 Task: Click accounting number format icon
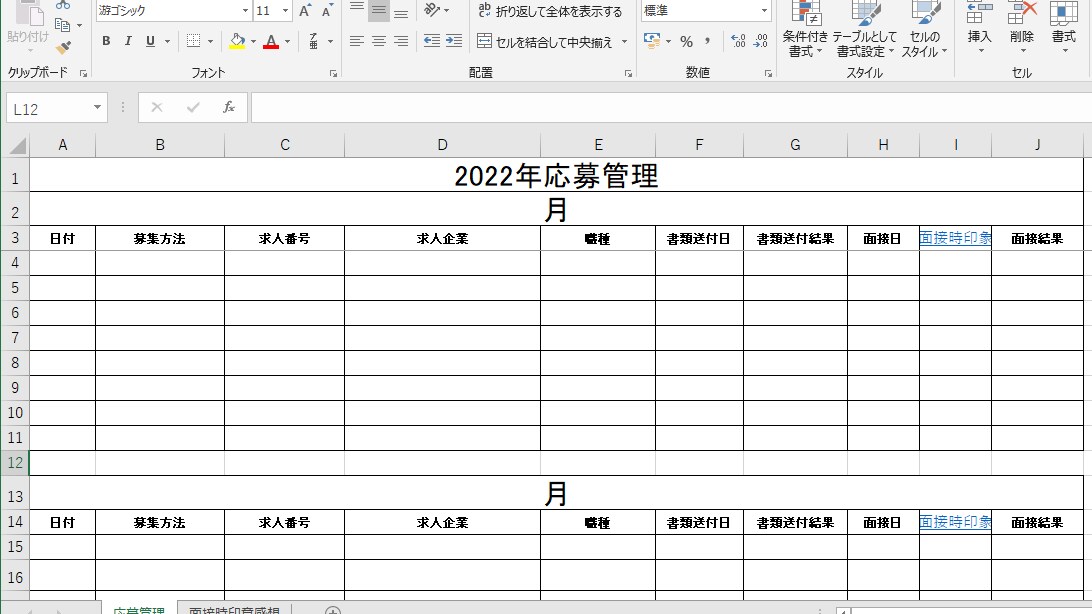tap(652, 41)
